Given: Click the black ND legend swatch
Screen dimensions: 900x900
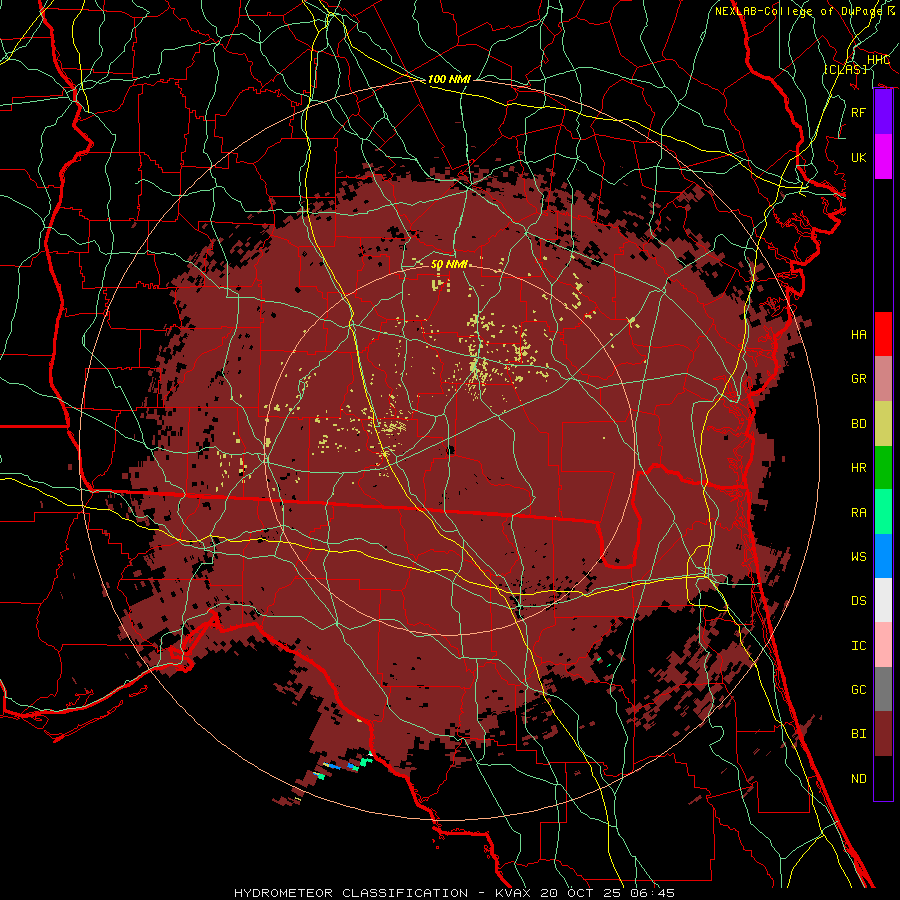Looking at the screenshot, I should point(883,778).
